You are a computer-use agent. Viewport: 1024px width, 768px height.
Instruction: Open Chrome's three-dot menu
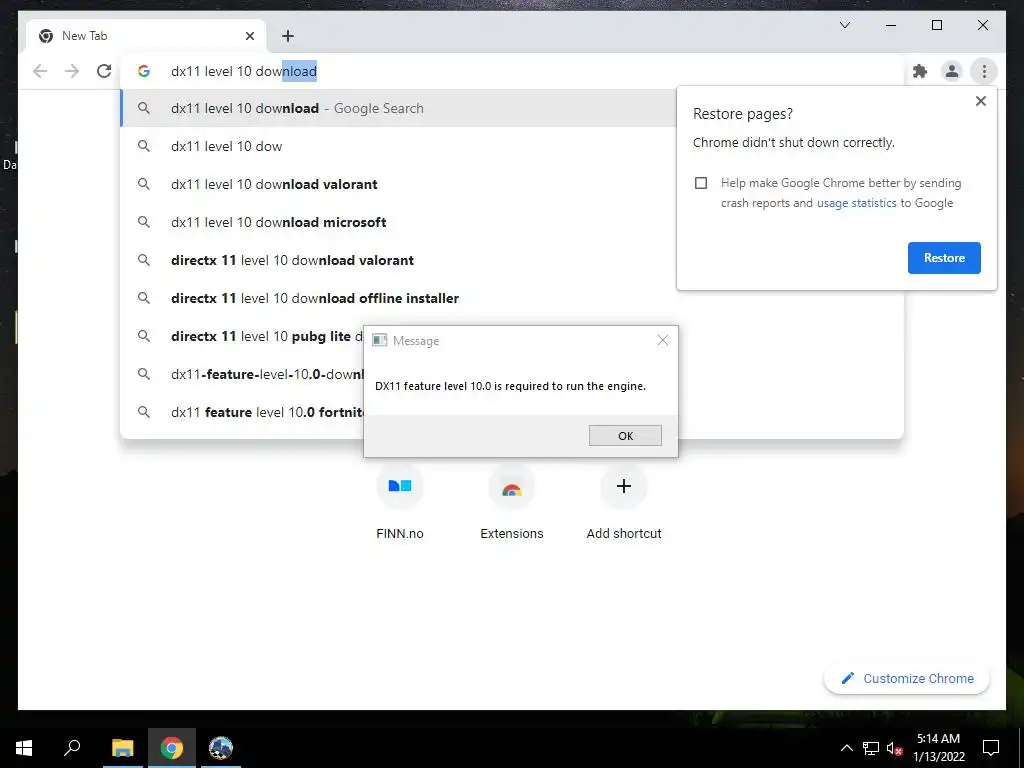984,71
